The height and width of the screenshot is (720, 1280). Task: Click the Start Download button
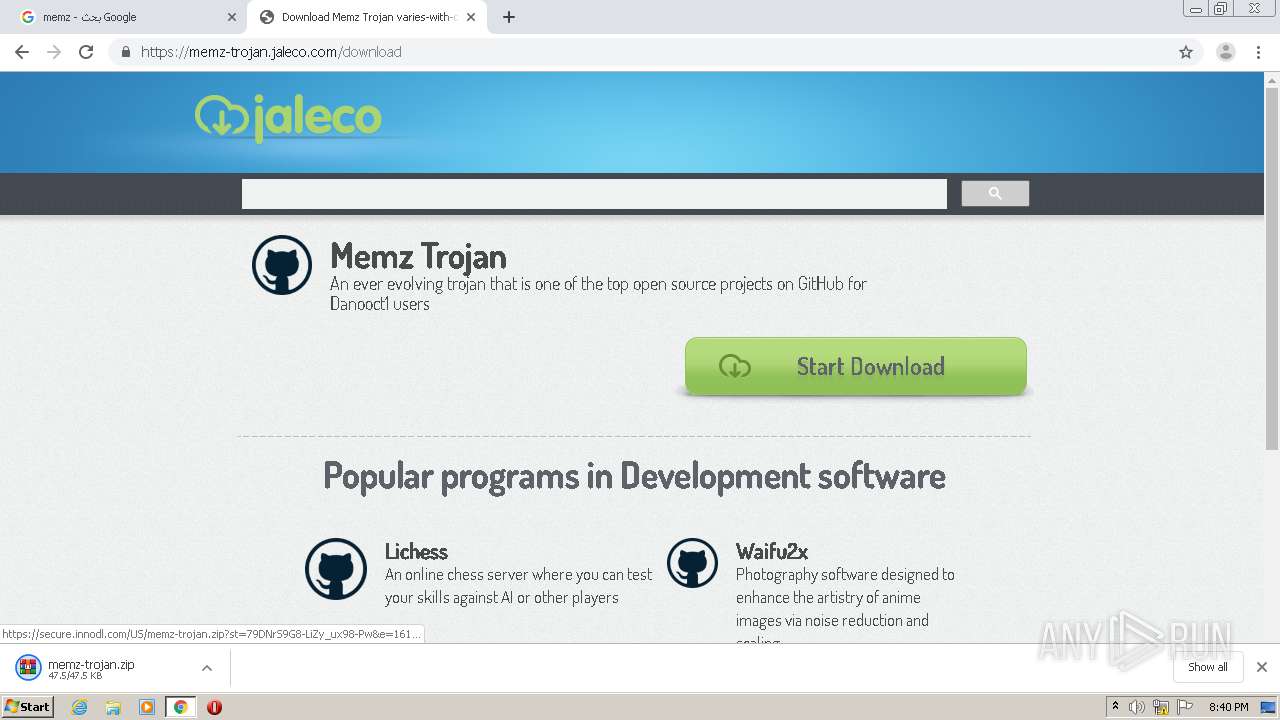point(856,366)
